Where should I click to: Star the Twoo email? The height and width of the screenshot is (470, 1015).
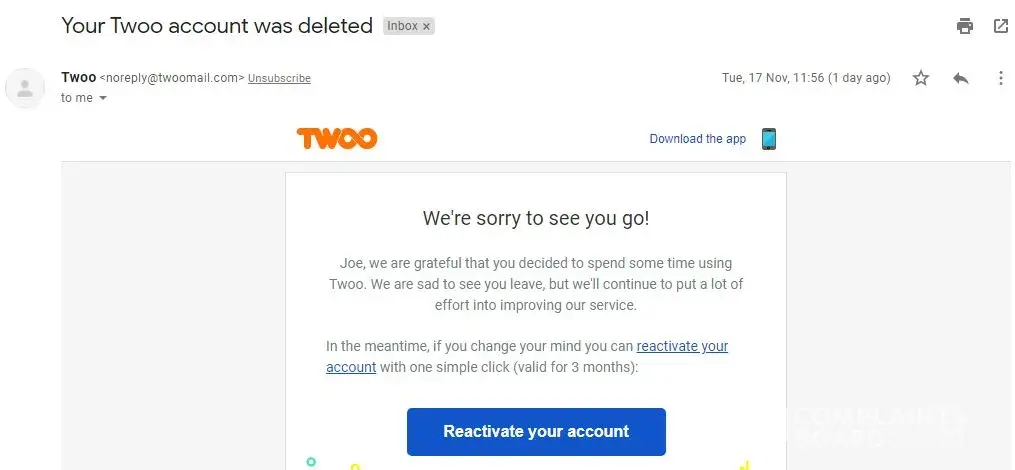click(921, 78)
